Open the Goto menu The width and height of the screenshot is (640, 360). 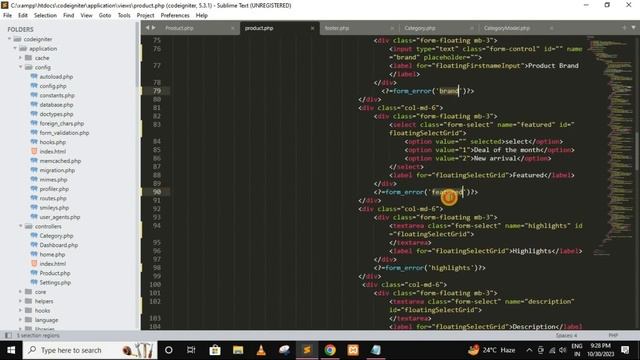click(104, 16)
